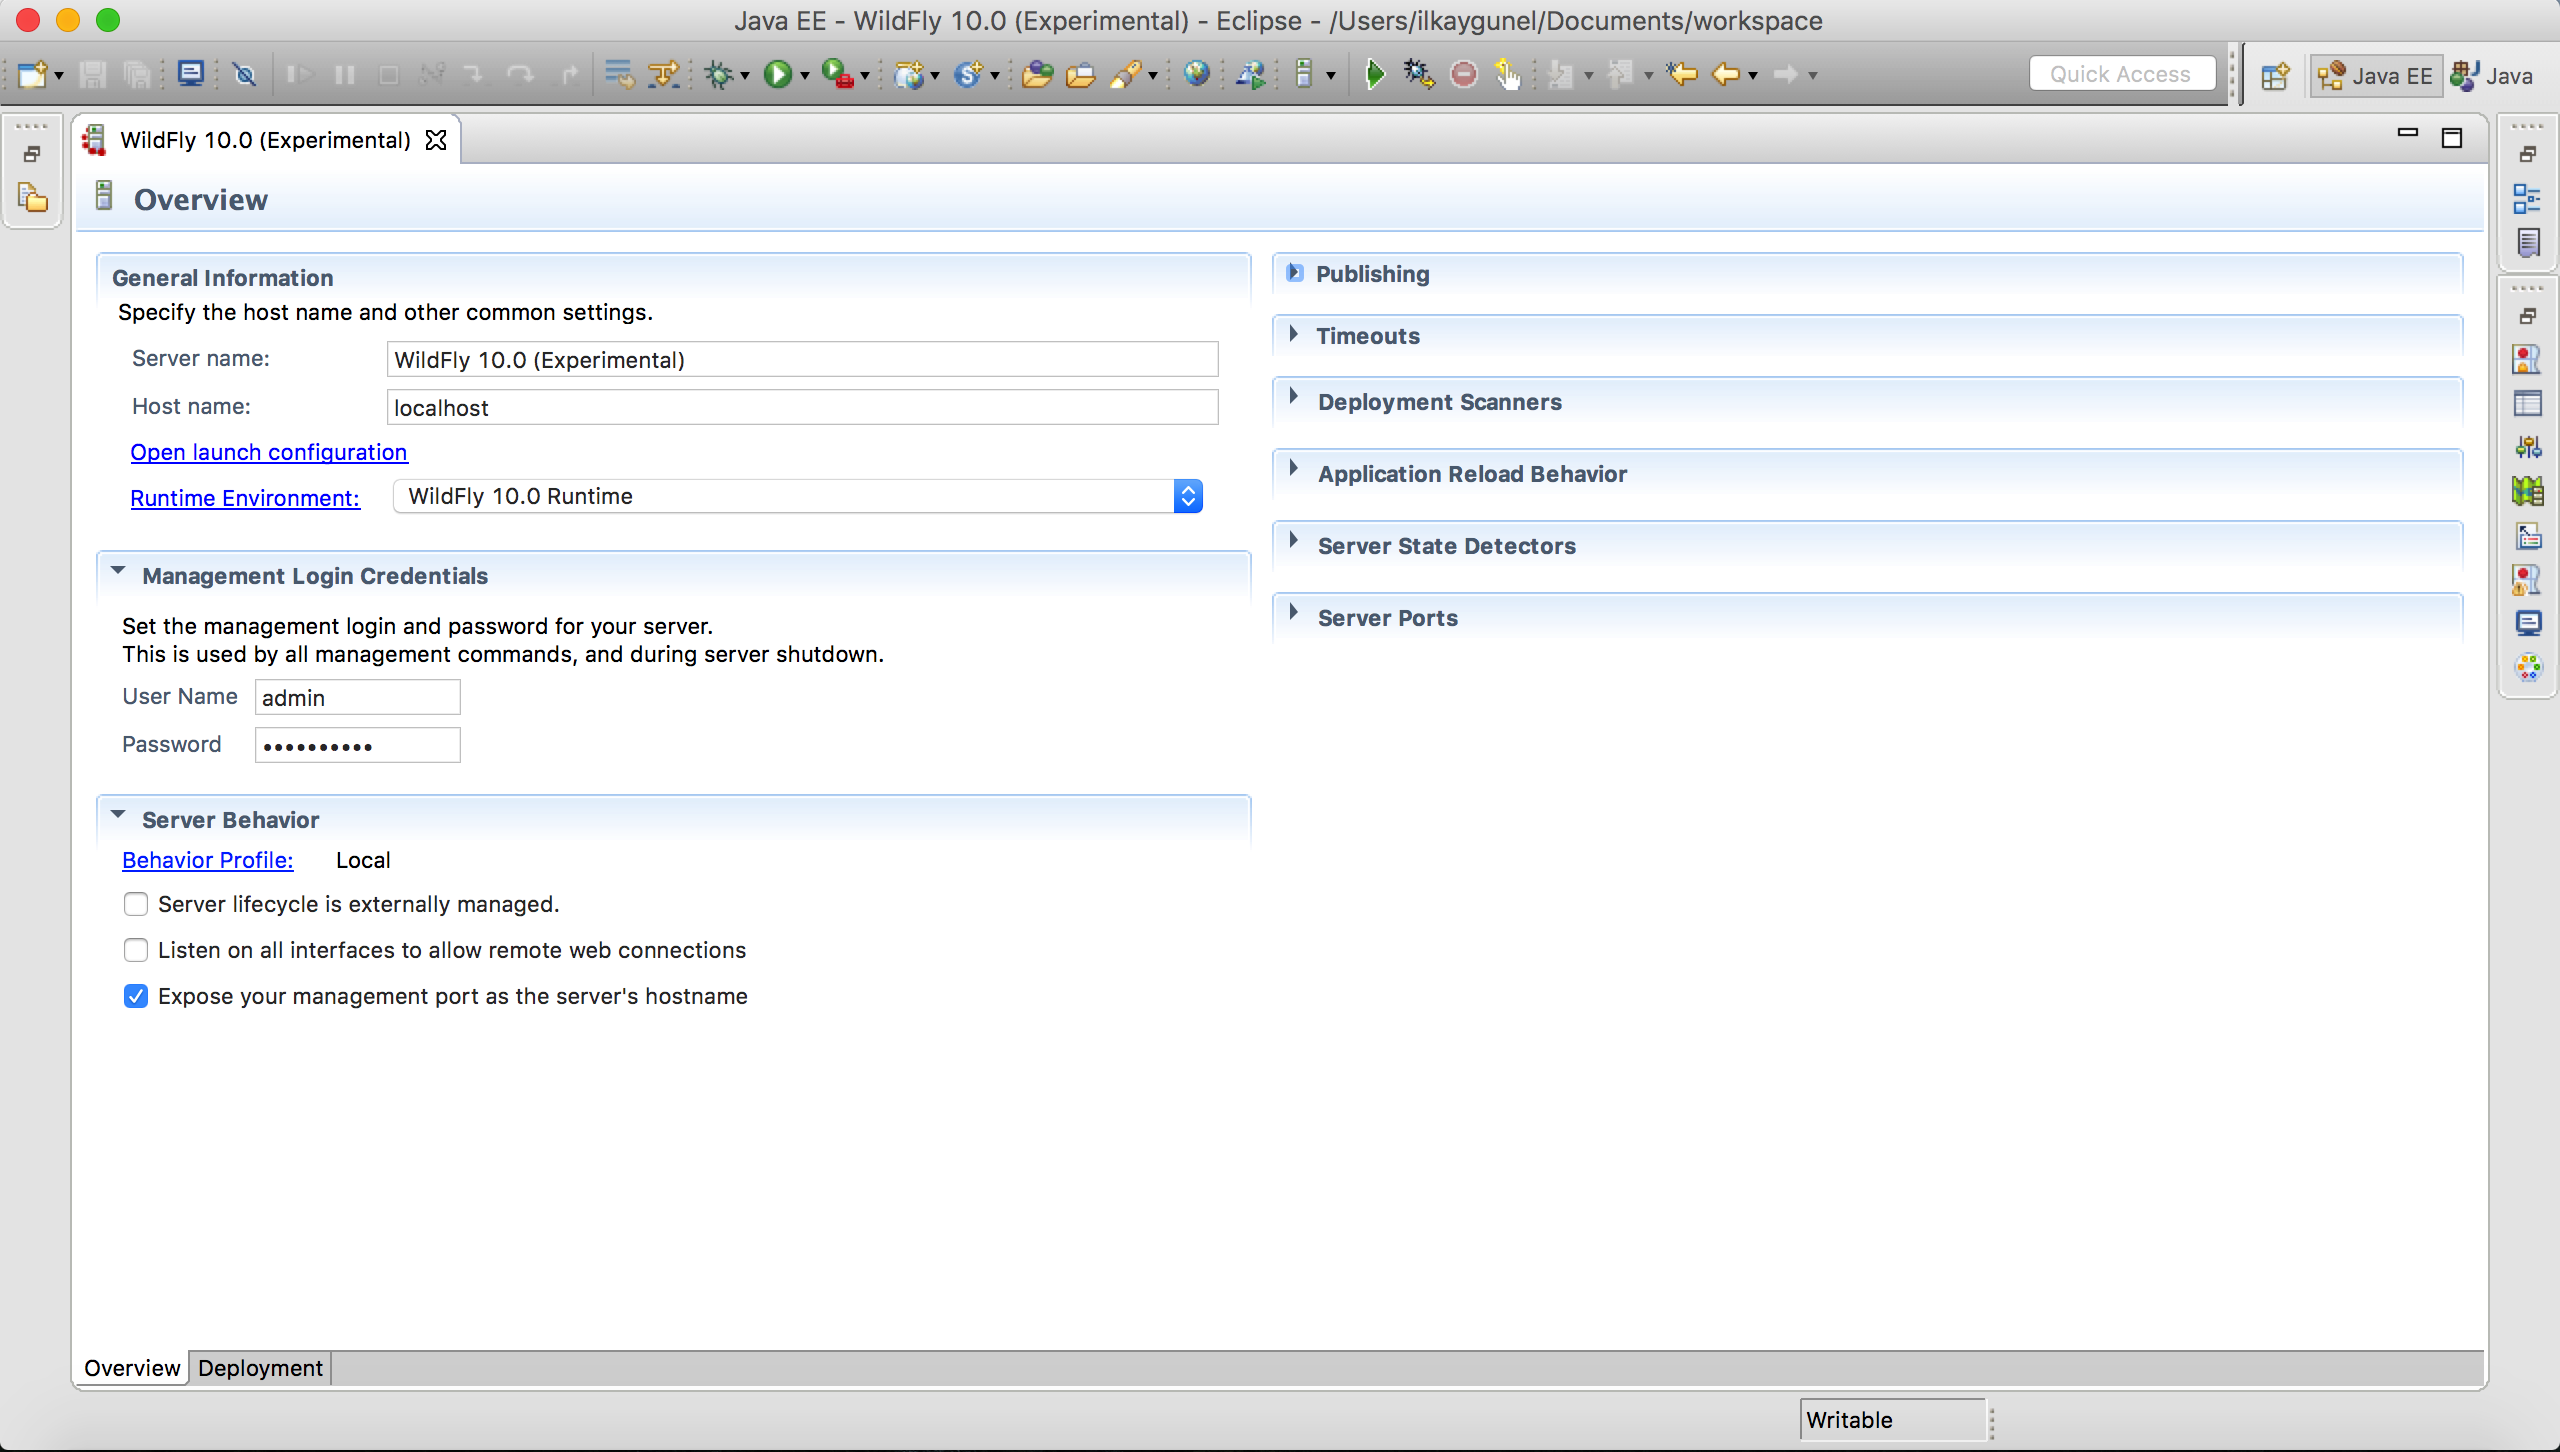Click the Server name input field
This screenshot has height=1452, width=2560.
[x=802, y=359]
